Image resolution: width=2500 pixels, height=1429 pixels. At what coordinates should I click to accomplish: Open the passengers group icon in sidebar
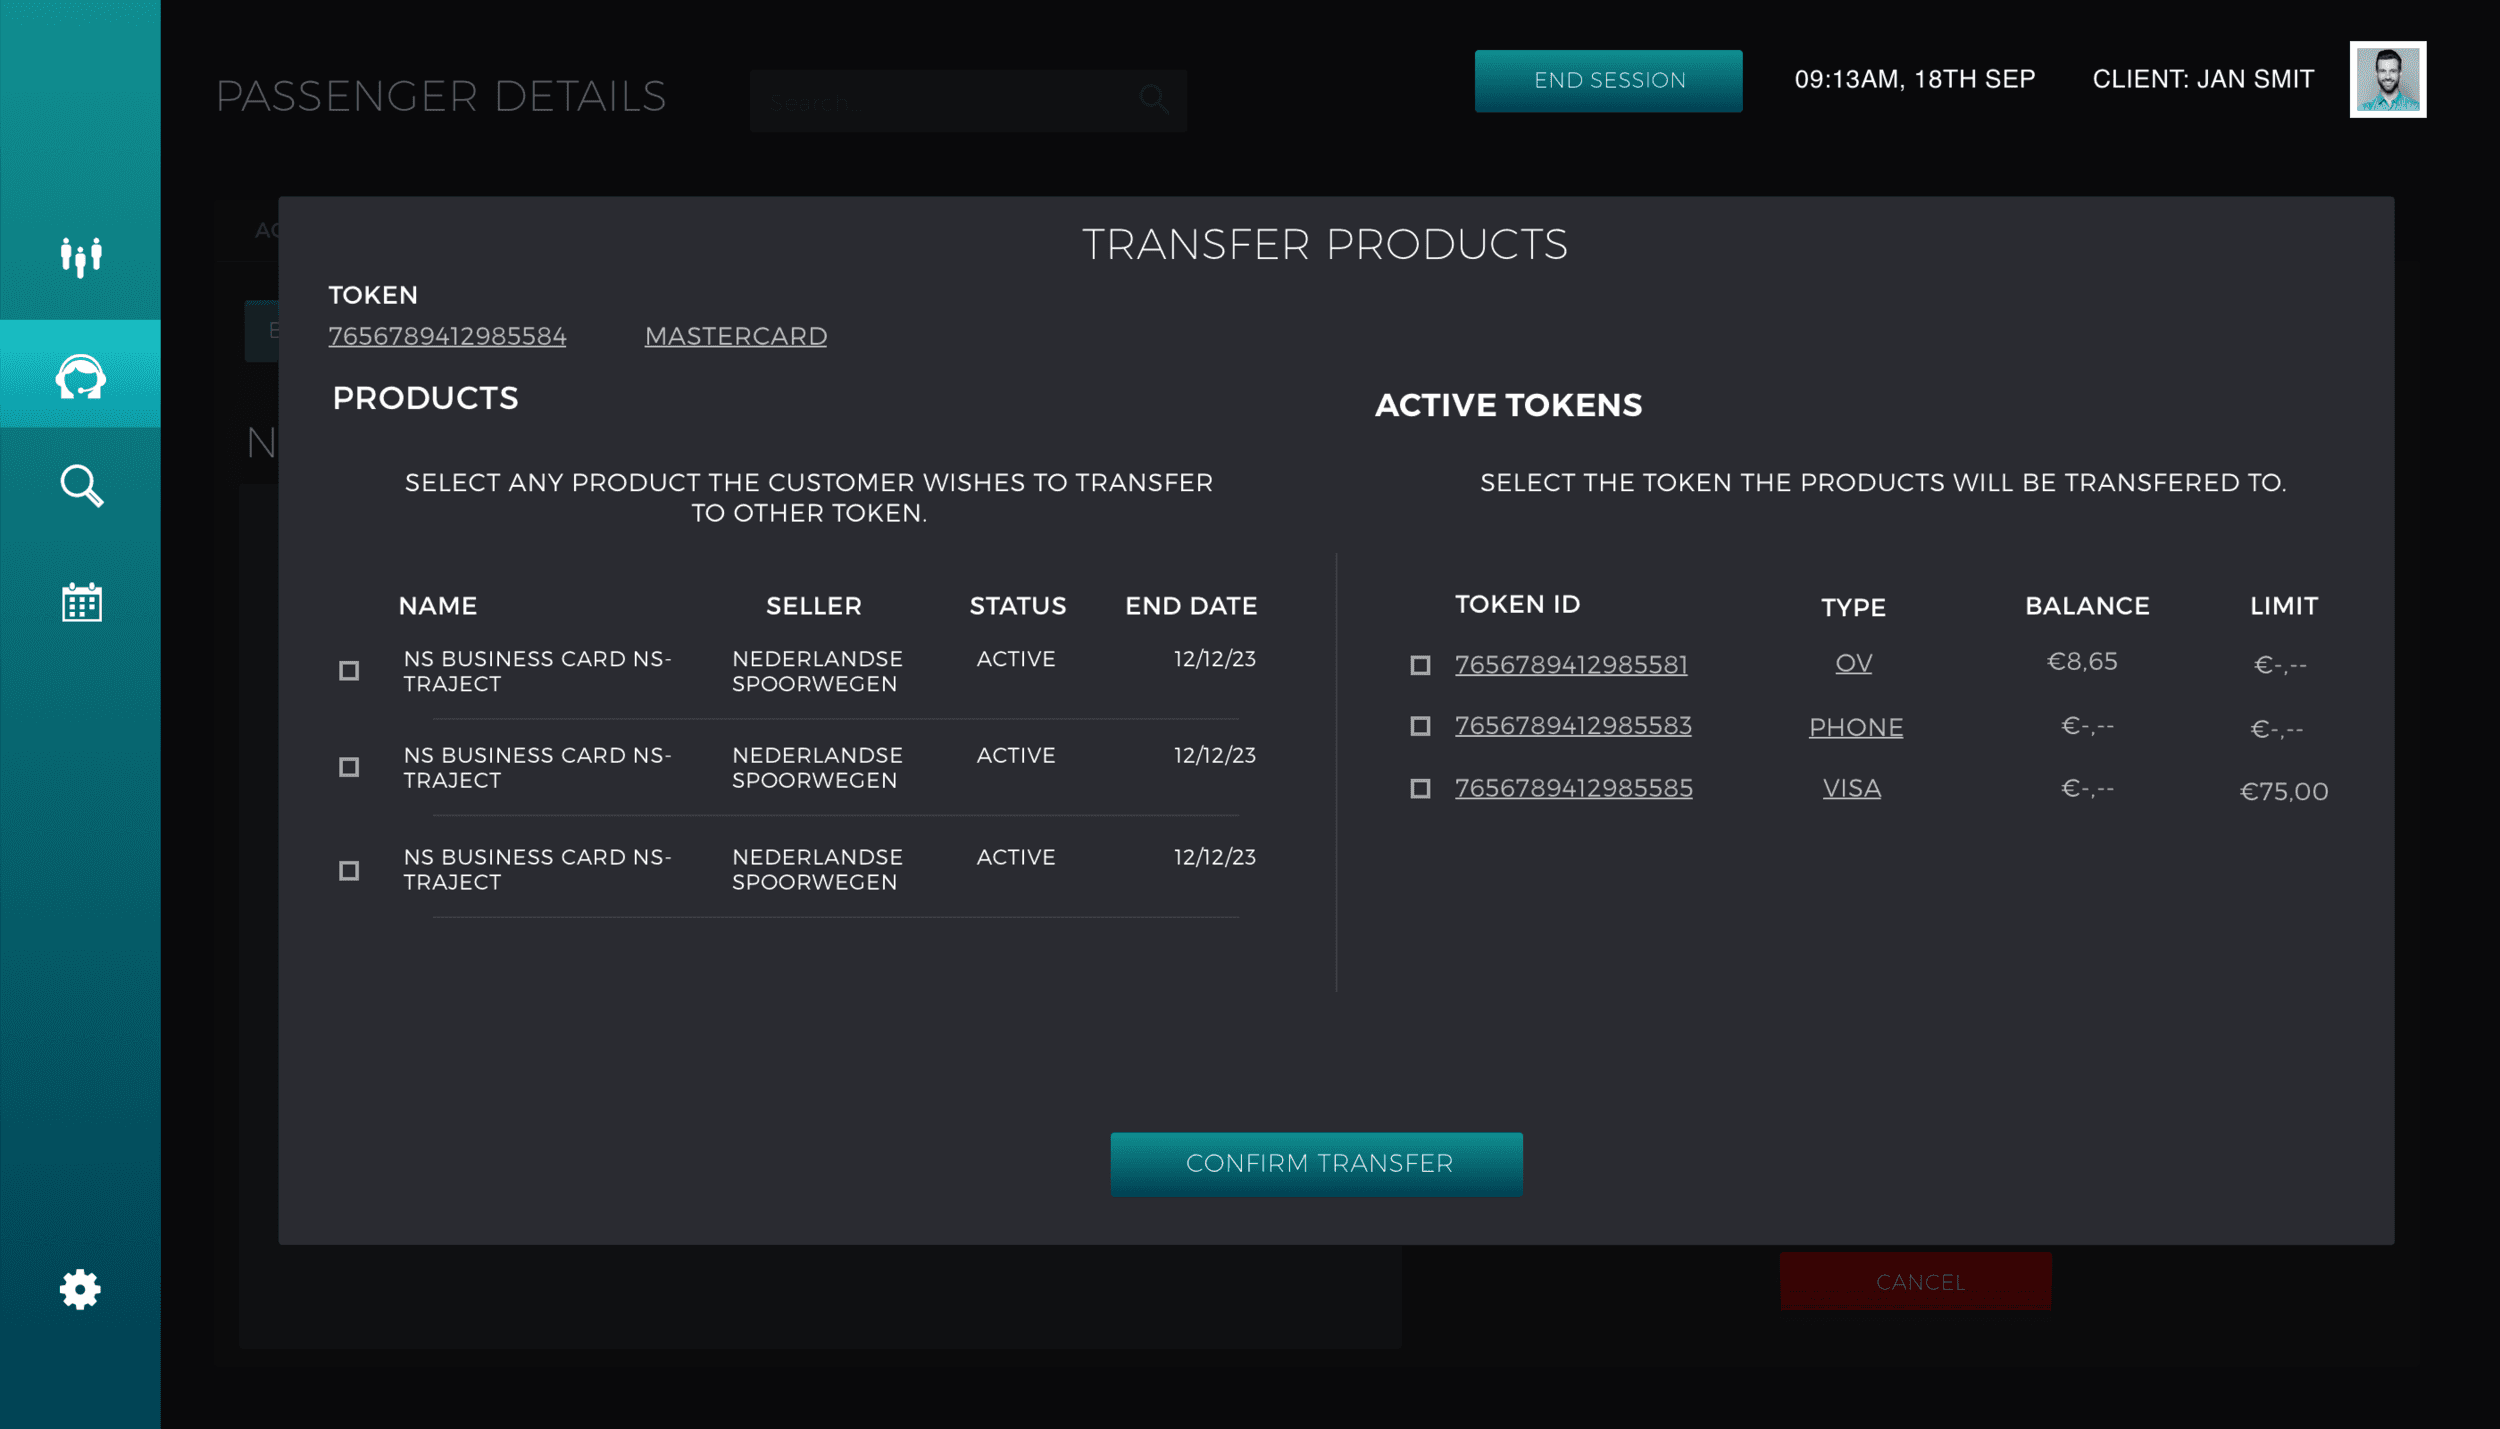click(x=81, y=256)
